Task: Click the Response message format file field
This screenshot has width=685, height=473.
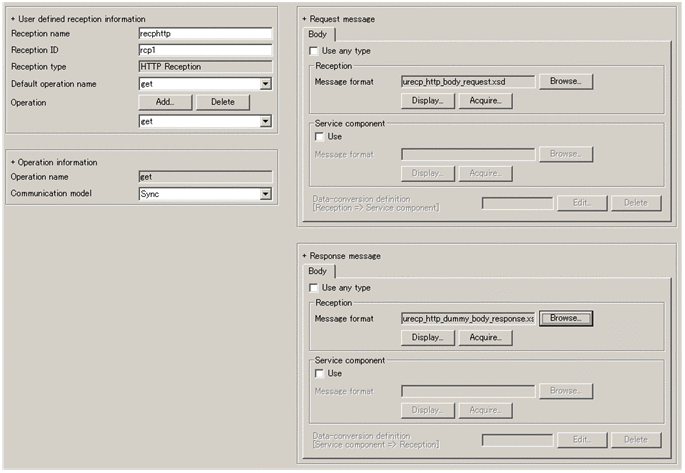Action: pos(467,318)
